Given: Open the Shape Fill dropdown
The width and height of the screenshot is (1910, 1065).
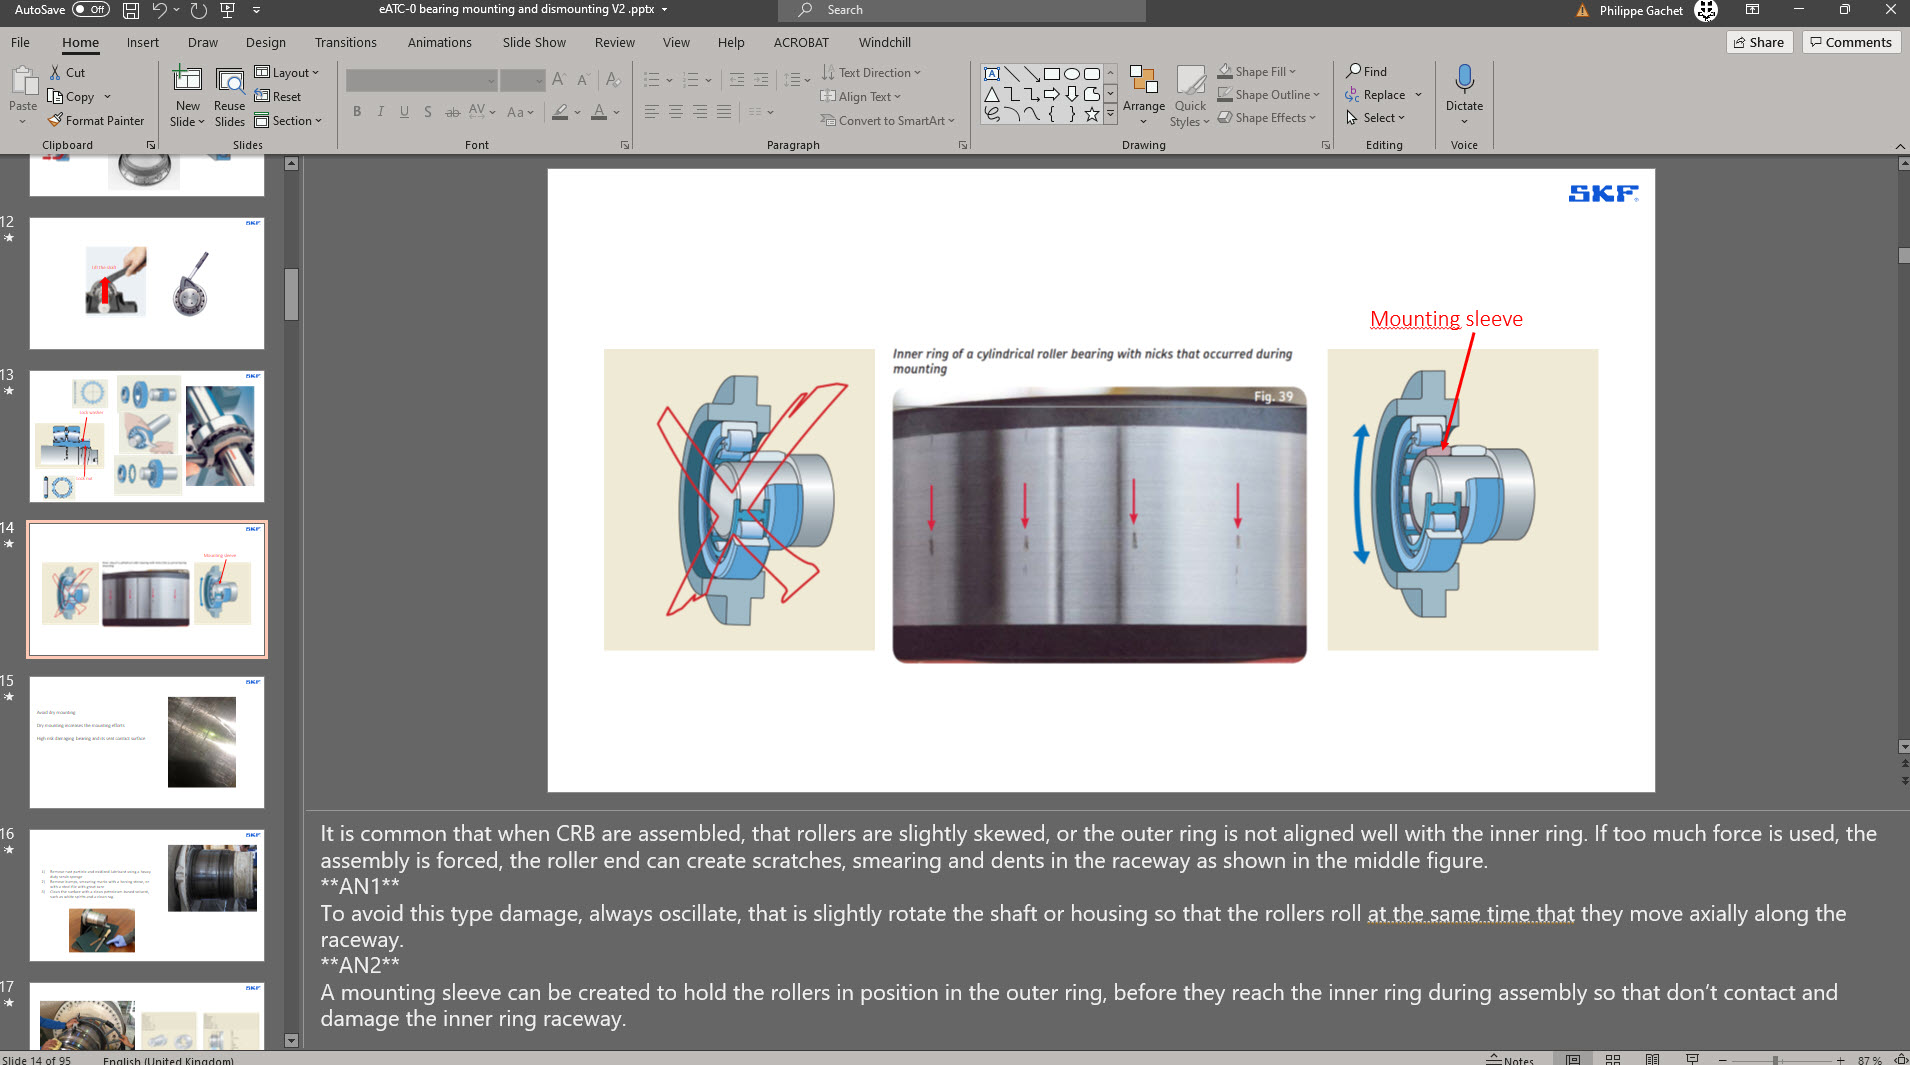Looking at the screenshot, I should point(1257,71).
